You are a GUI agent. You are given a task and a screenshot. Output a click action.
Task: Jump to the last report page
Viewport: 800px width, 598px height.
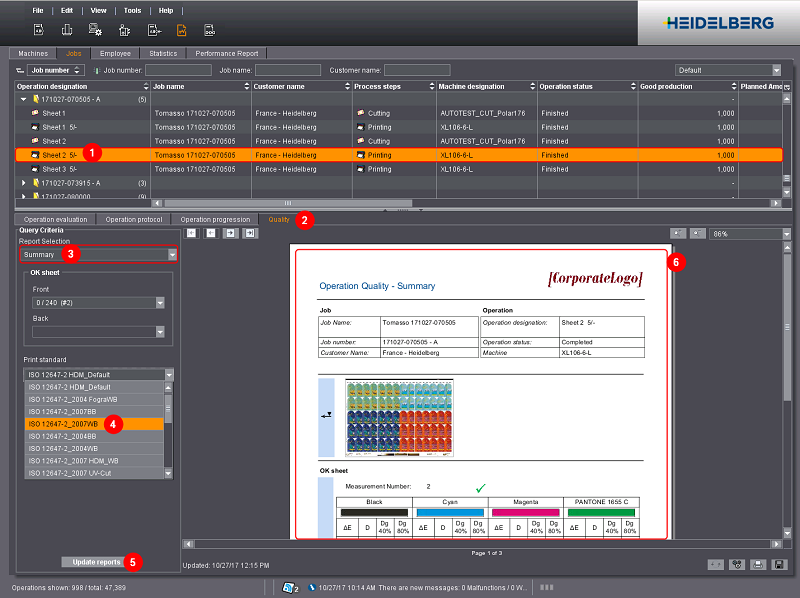pyautogui.click(x=250, y=233)
